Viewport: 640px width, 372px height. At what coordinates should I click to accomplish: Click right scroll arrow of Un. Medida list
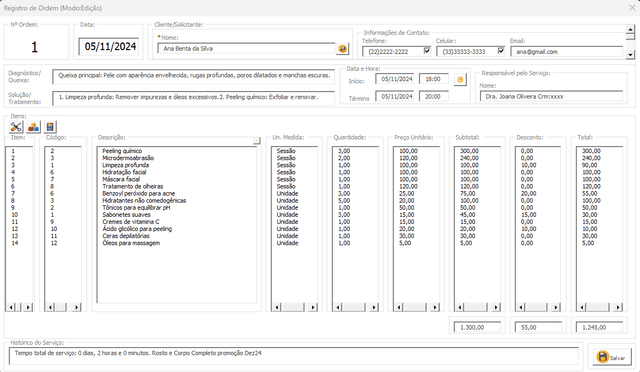click(313, 307)
